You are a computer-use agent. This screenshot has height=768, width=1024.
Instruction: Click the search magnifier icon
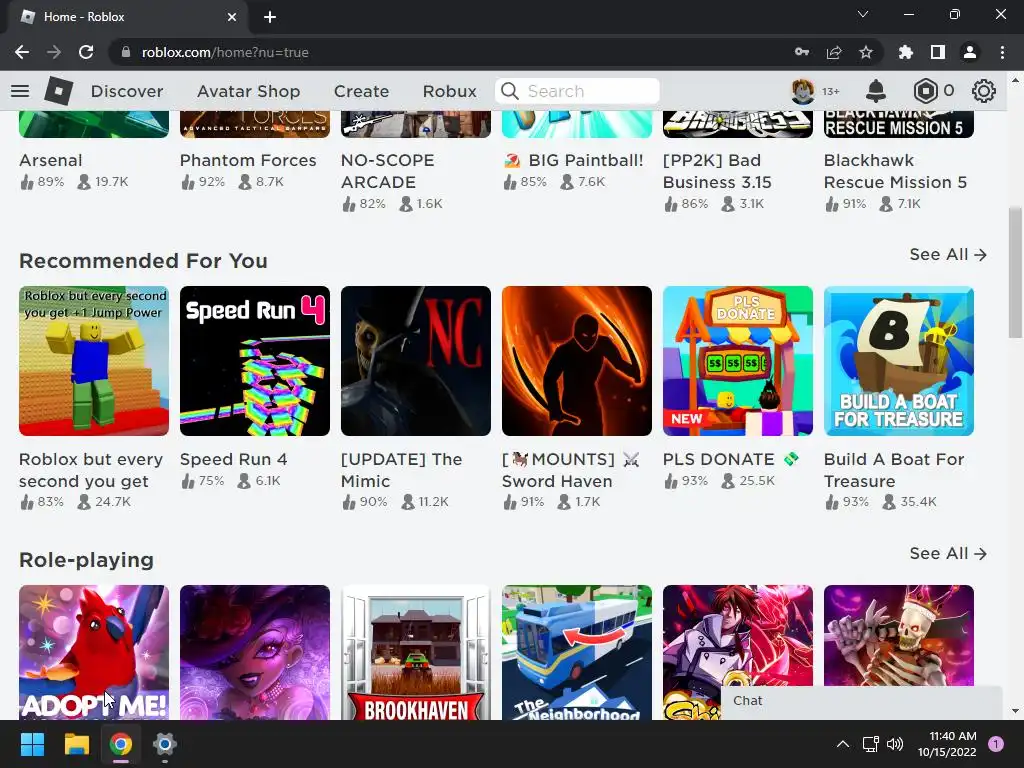click(509, 91)
